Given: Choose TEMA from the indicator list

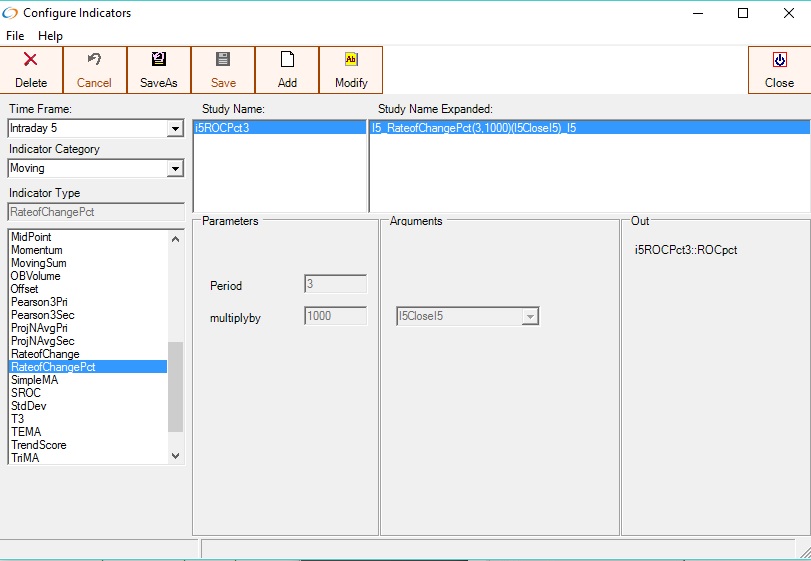Looking at the screenshot, I should coord(26,432).
